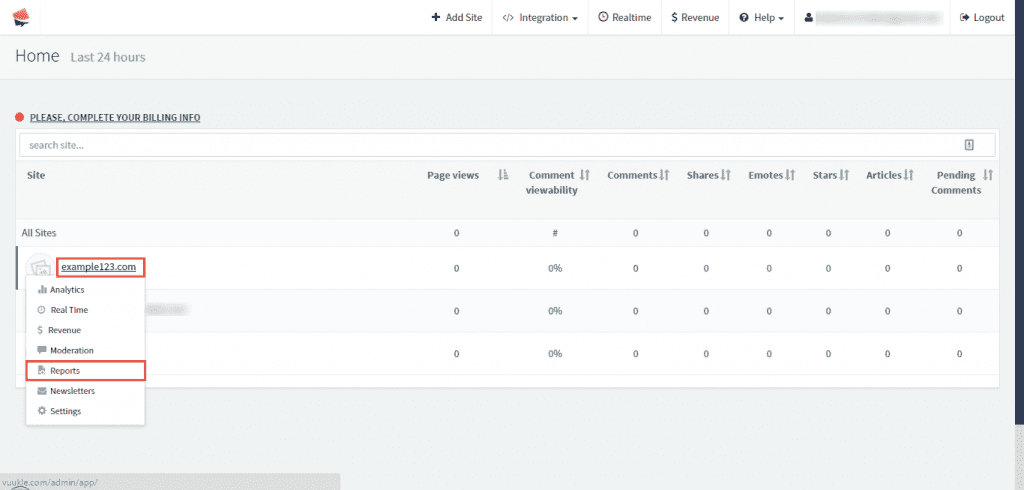
Task: Click the Add Site button
Action: pos(456,17)
